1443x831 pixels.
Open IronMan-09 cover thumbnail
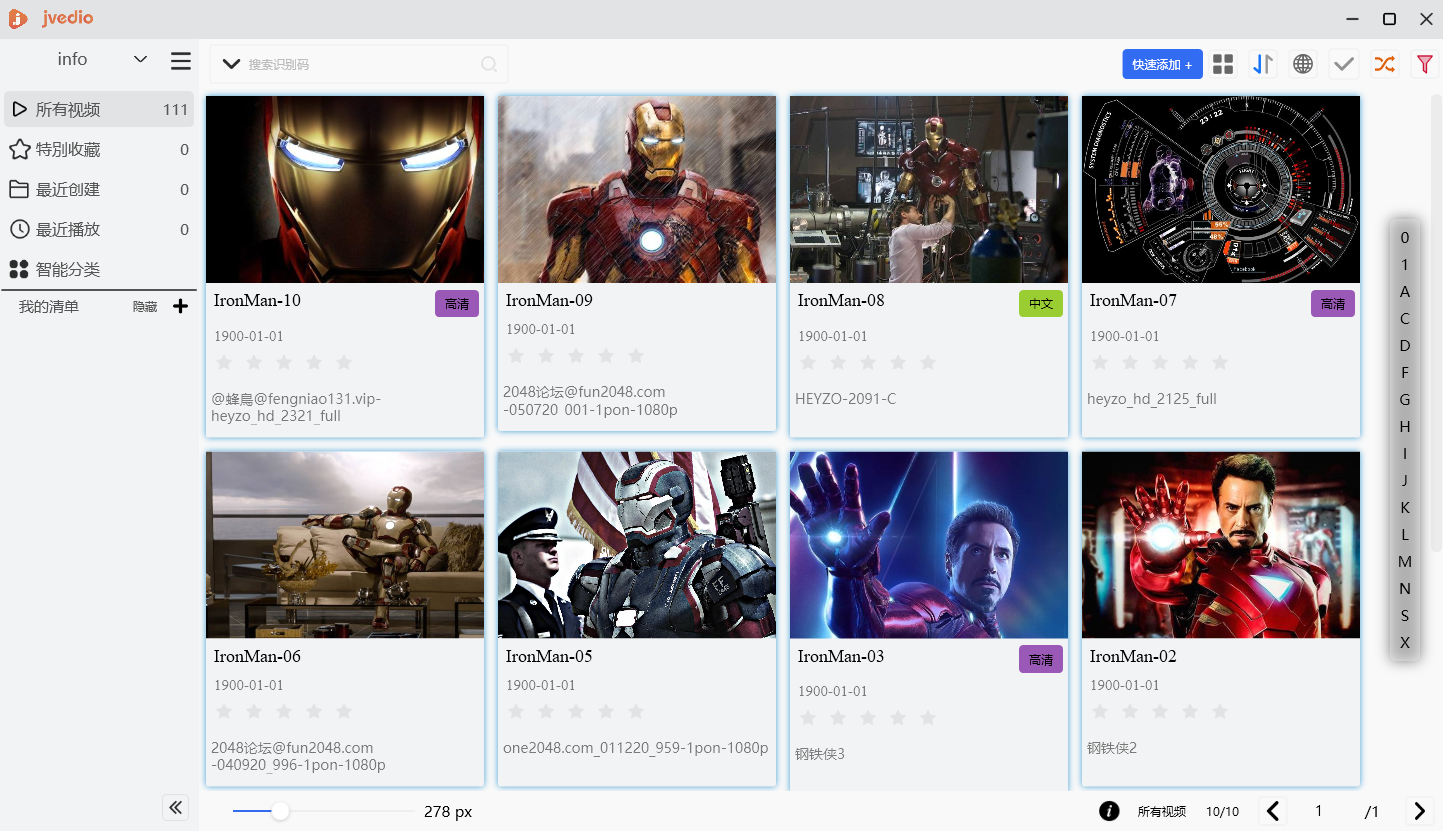(637, 189)
